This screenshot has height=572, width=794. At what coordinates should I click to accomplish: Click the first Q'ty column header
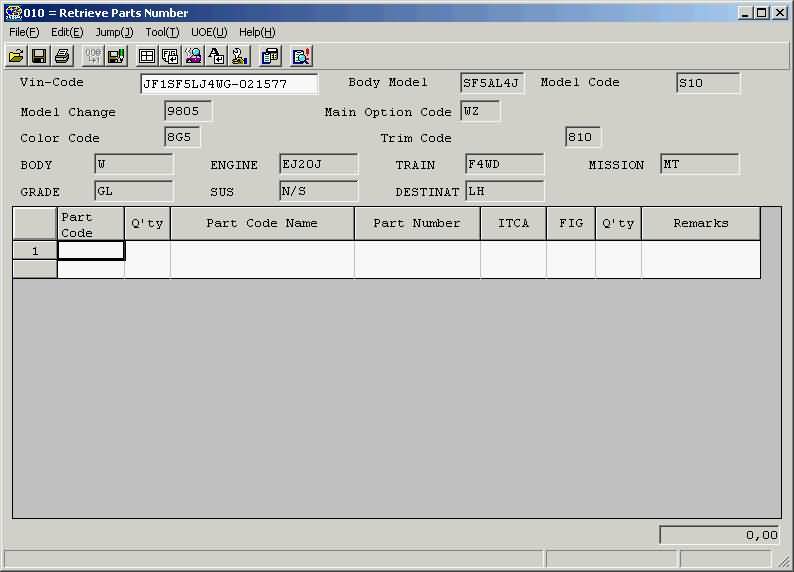tap(147, 224)
